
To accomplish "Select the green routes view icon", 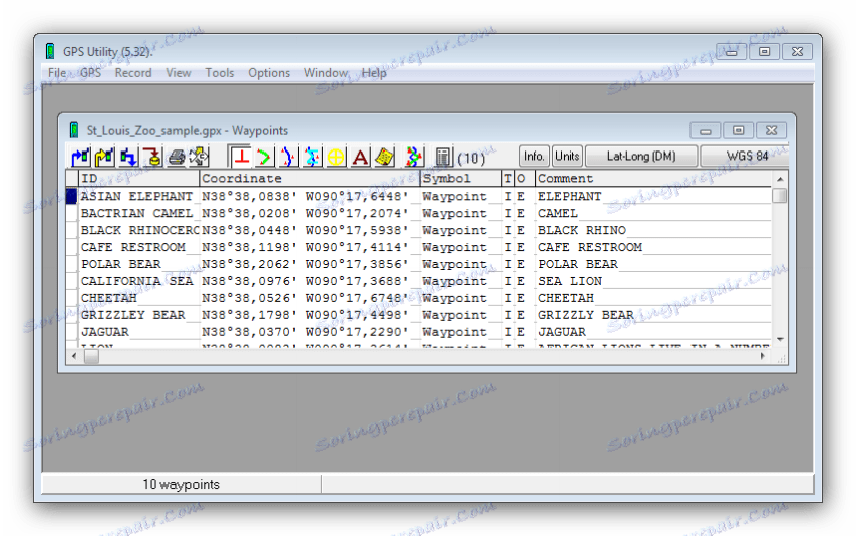I will 264,157.
